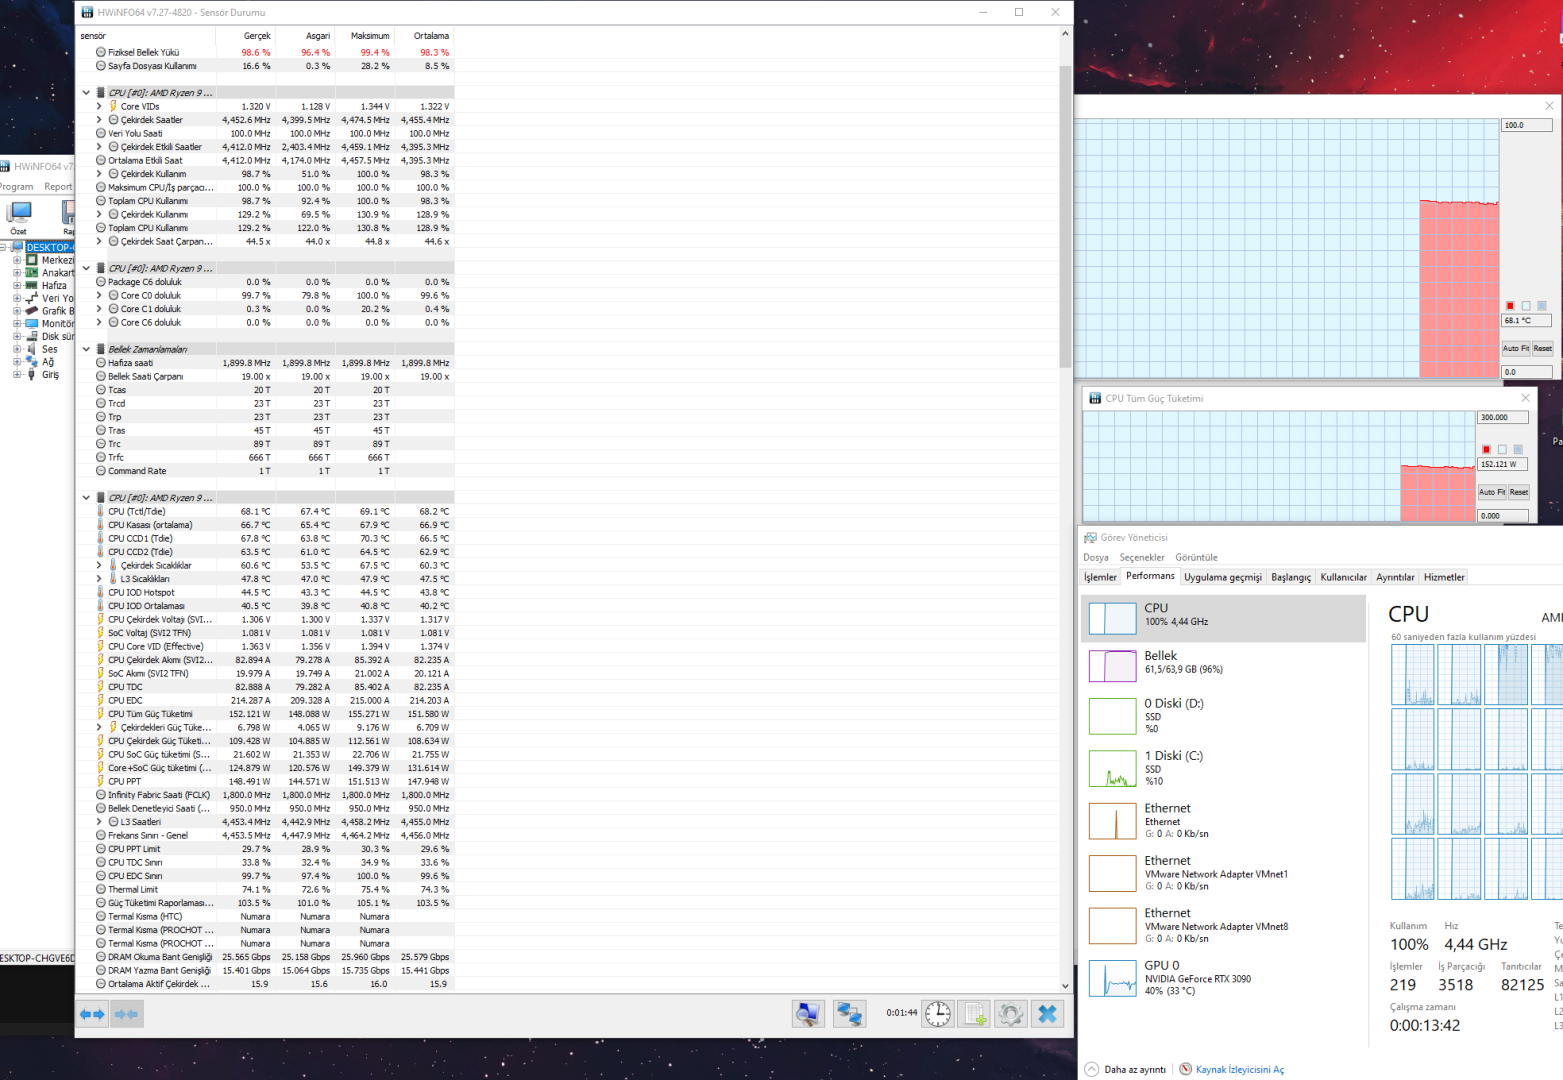Click the Giriş USB plug tree icon
The height and width of the screenshot is (1080, 1563).
(x=32, y=375)
